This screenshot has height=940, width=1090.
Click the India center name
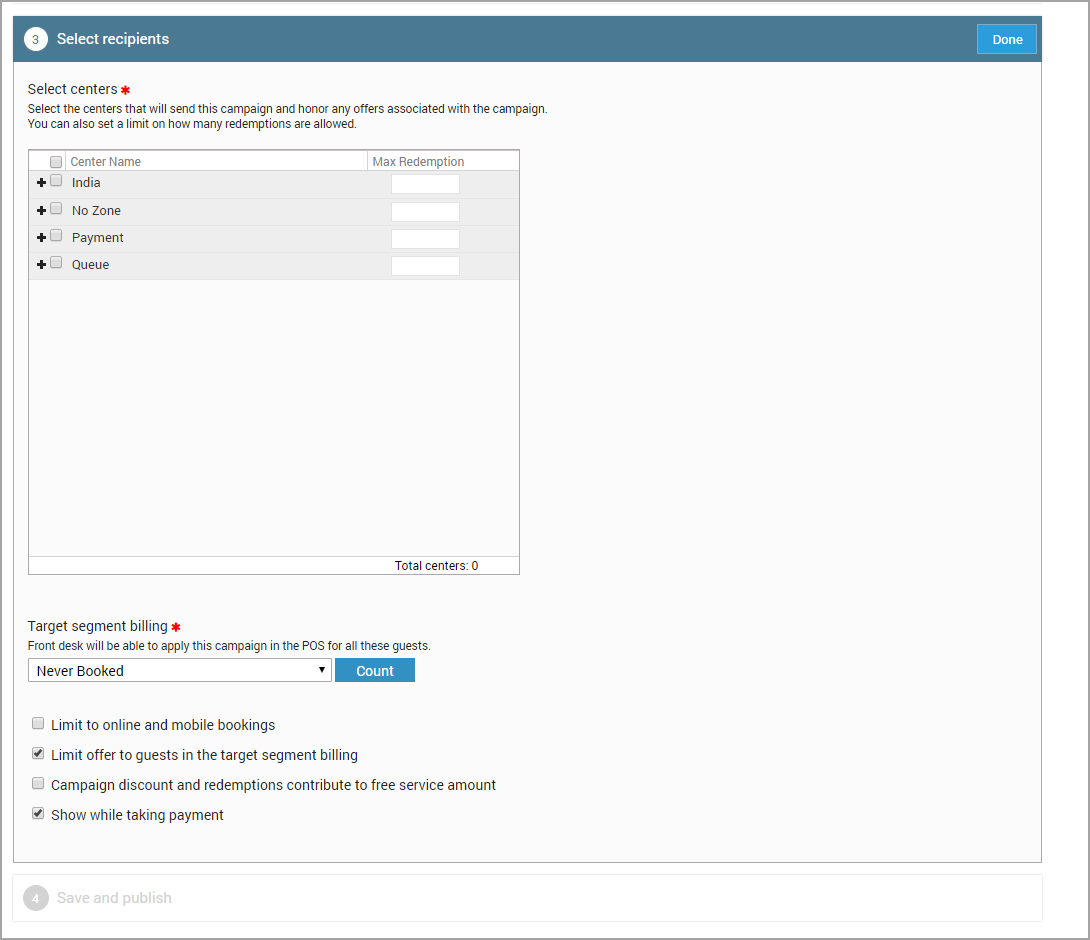coord(86,182)
